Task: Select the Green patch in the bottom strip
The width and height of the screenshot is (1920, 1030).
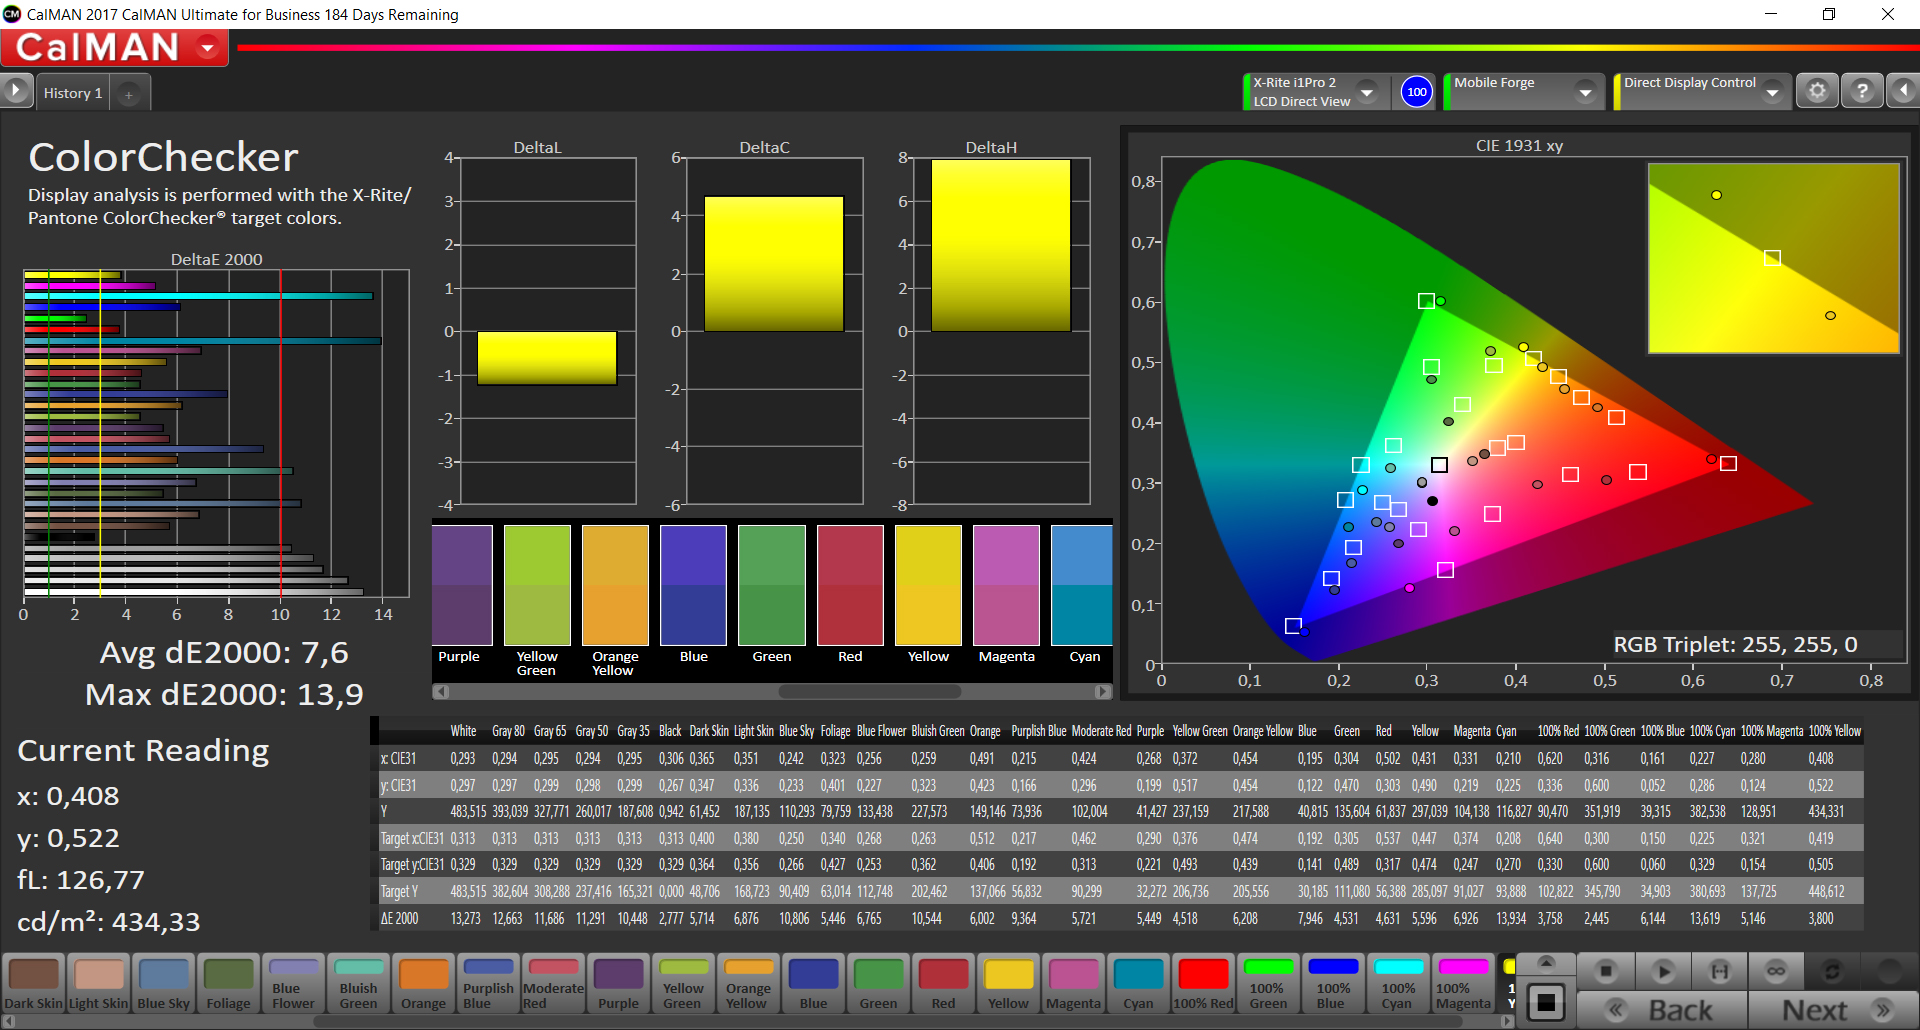Action: [x=878, y=984]
